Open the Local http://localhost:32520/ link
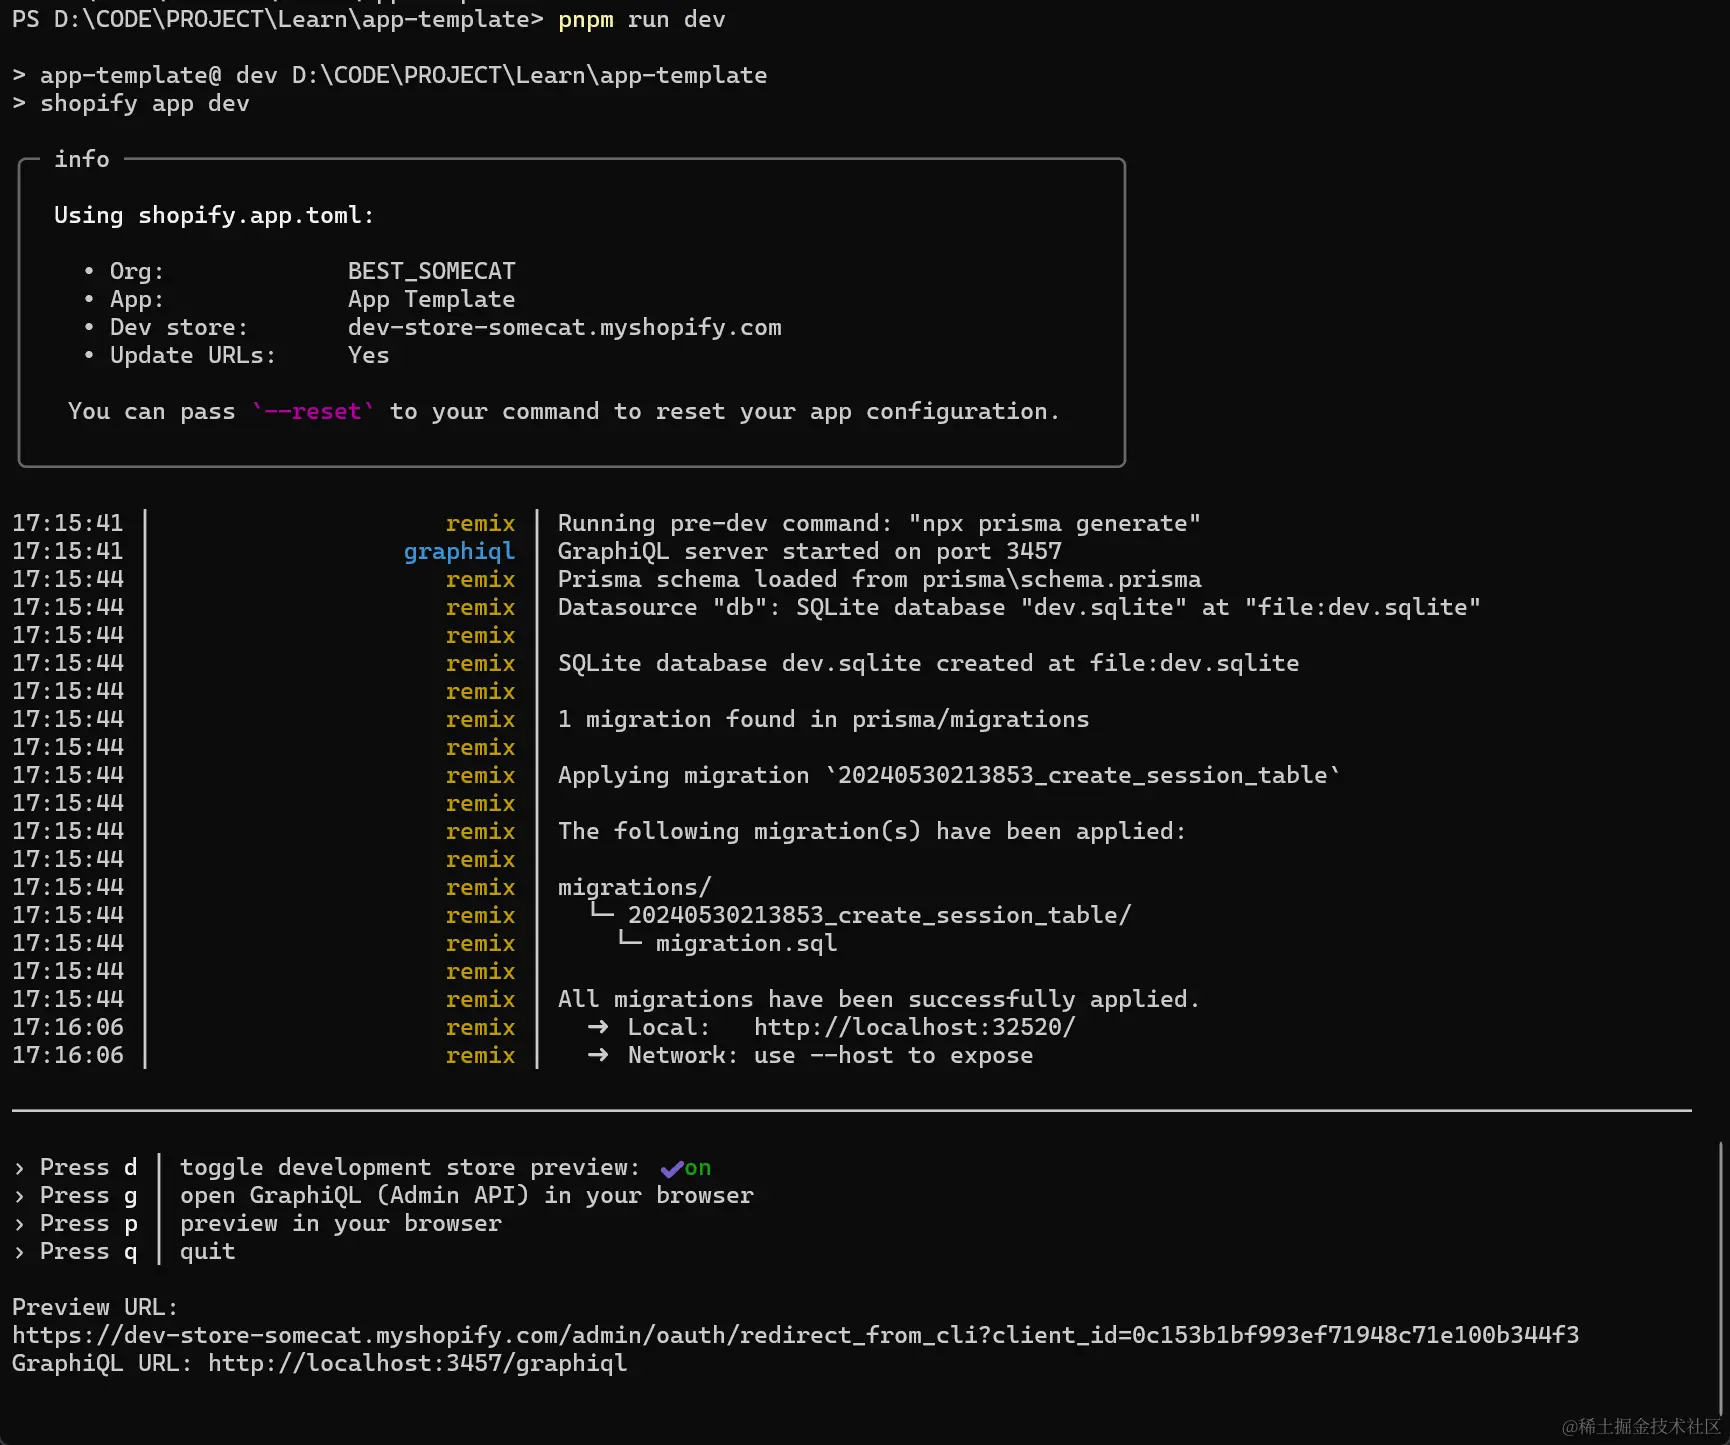 coord(914,1027)
